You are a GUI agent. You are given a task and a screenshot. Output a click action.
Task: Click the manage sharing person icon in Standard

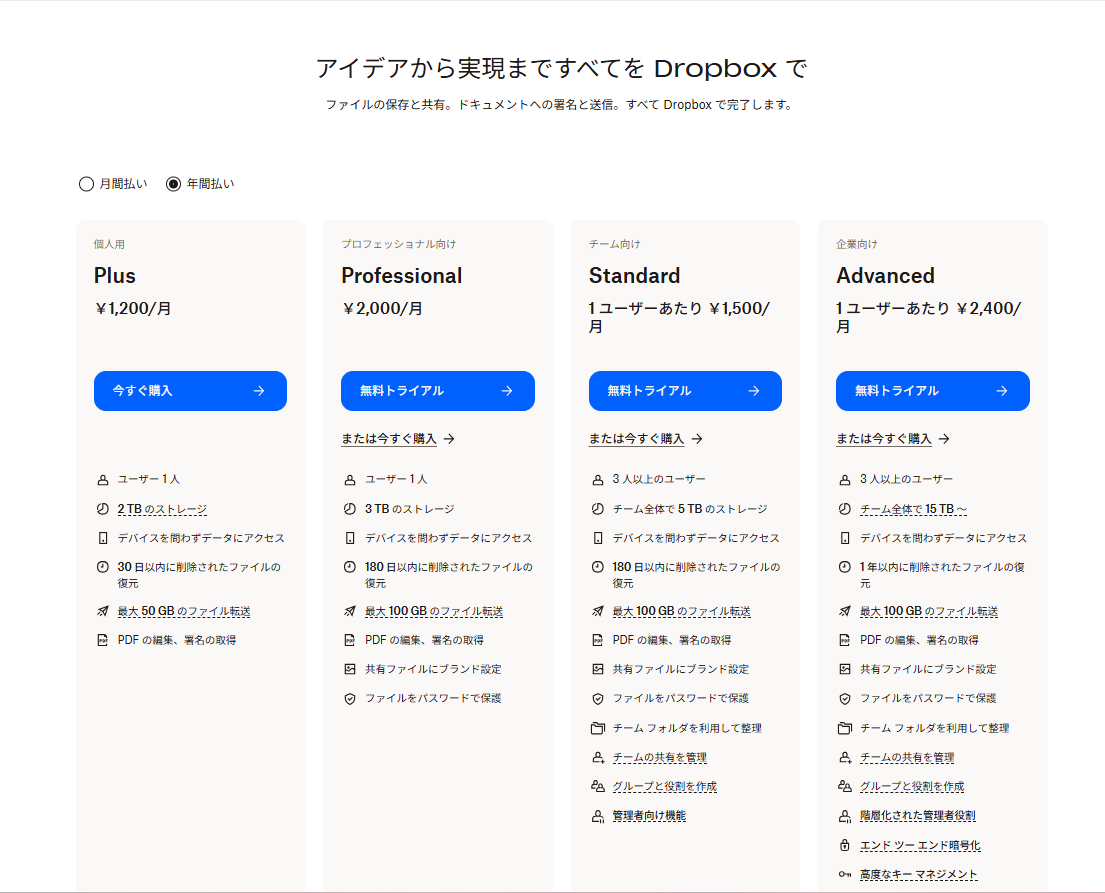coord(598,758)
